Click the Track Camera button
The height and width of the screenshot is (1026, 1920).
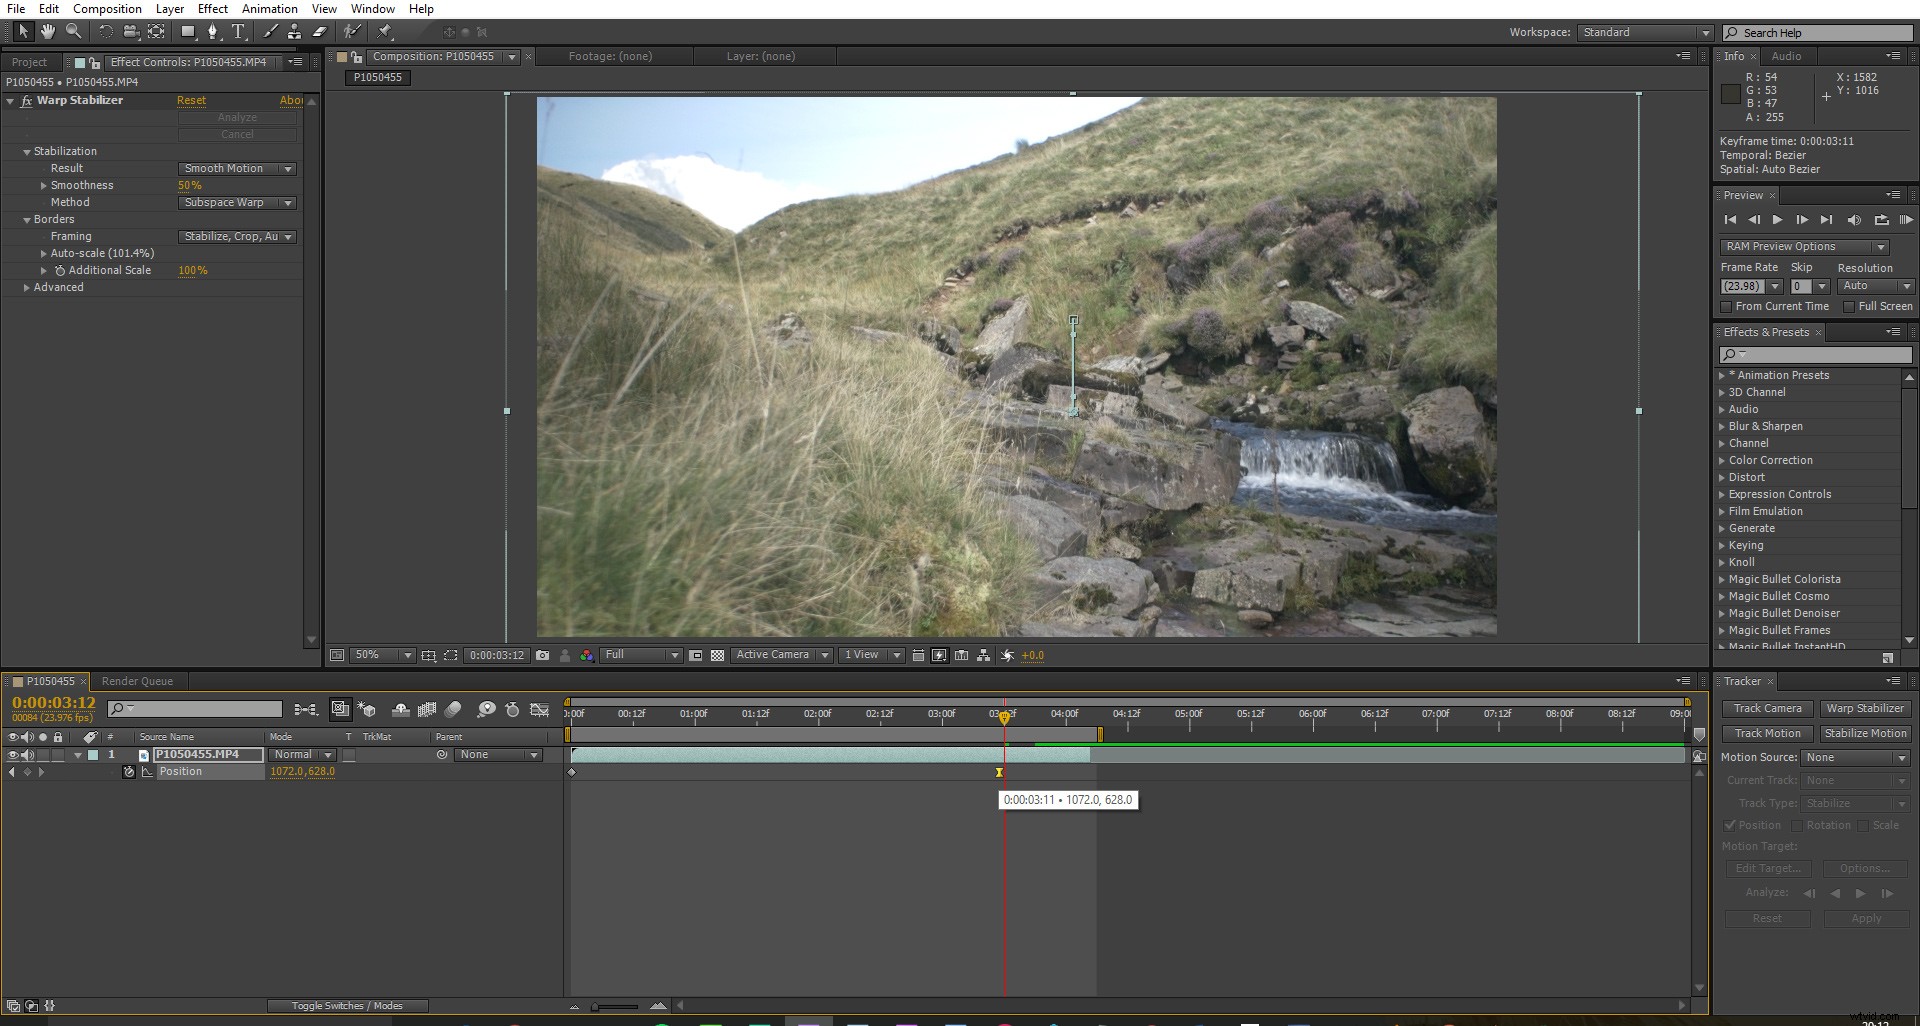pos(1767,708)
